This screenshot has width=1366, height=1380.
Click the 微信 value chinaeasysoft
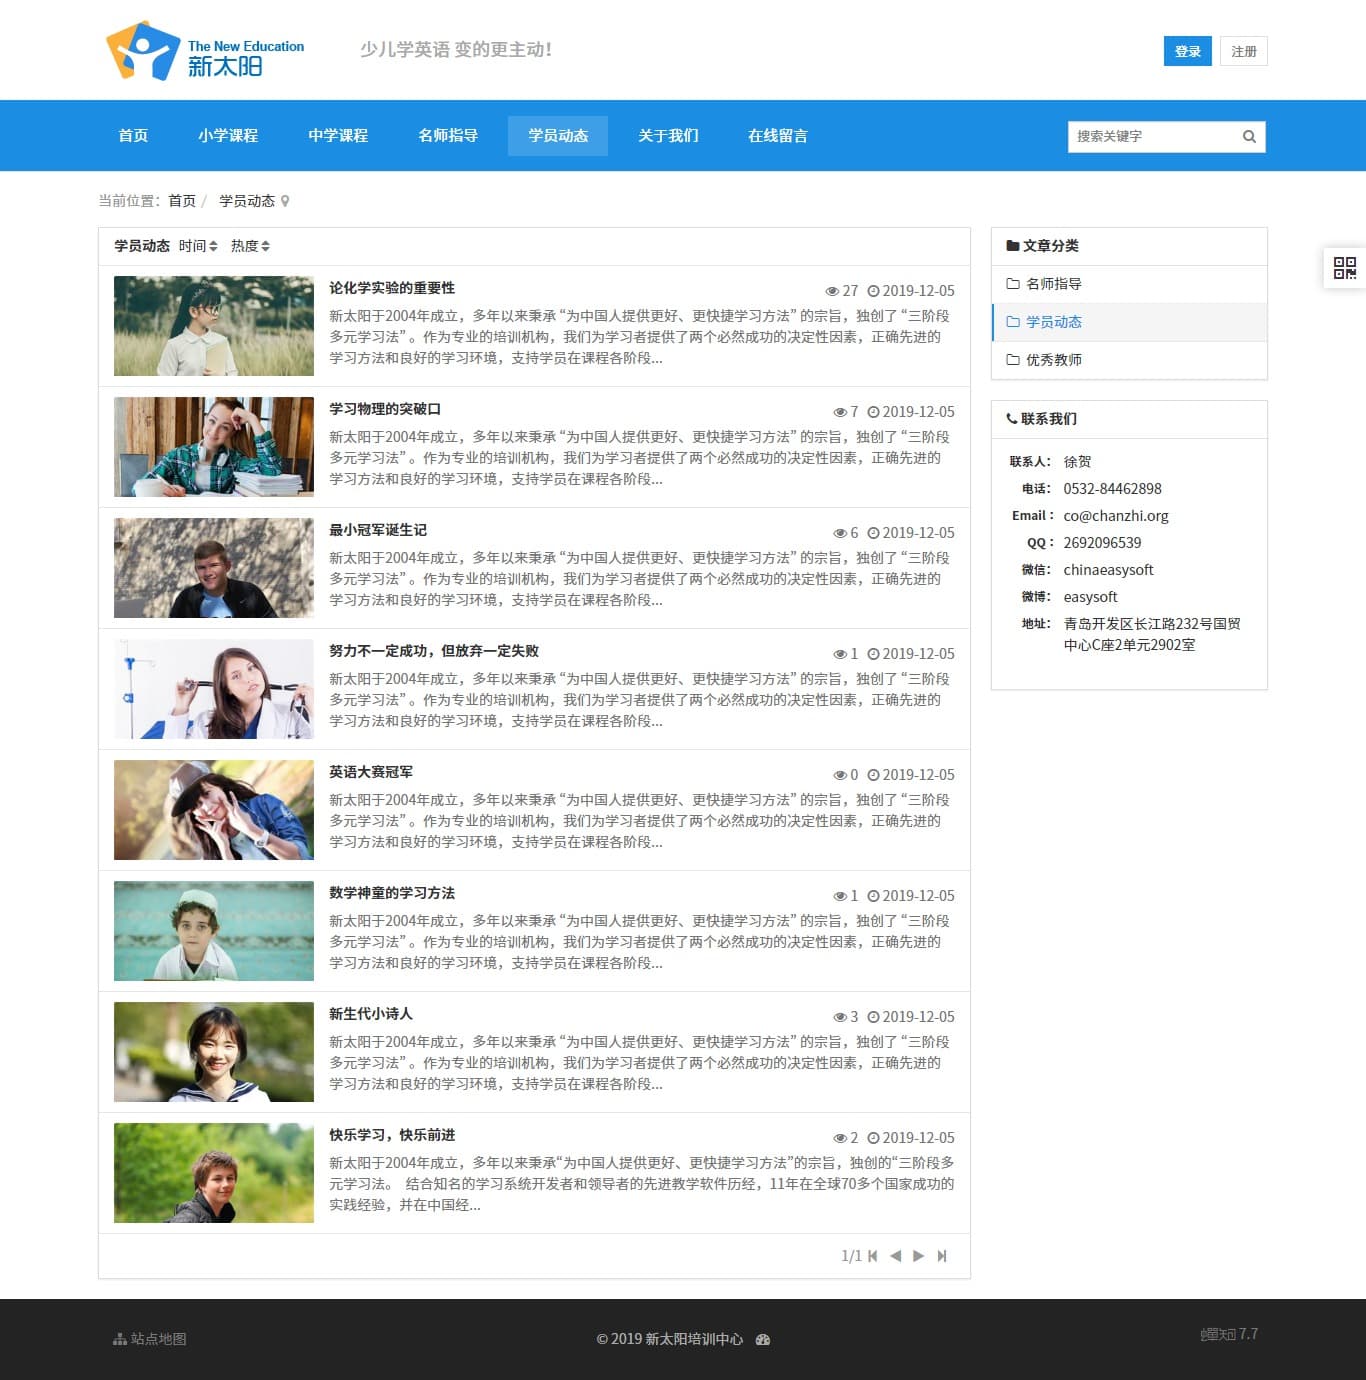coord(1108,570)
